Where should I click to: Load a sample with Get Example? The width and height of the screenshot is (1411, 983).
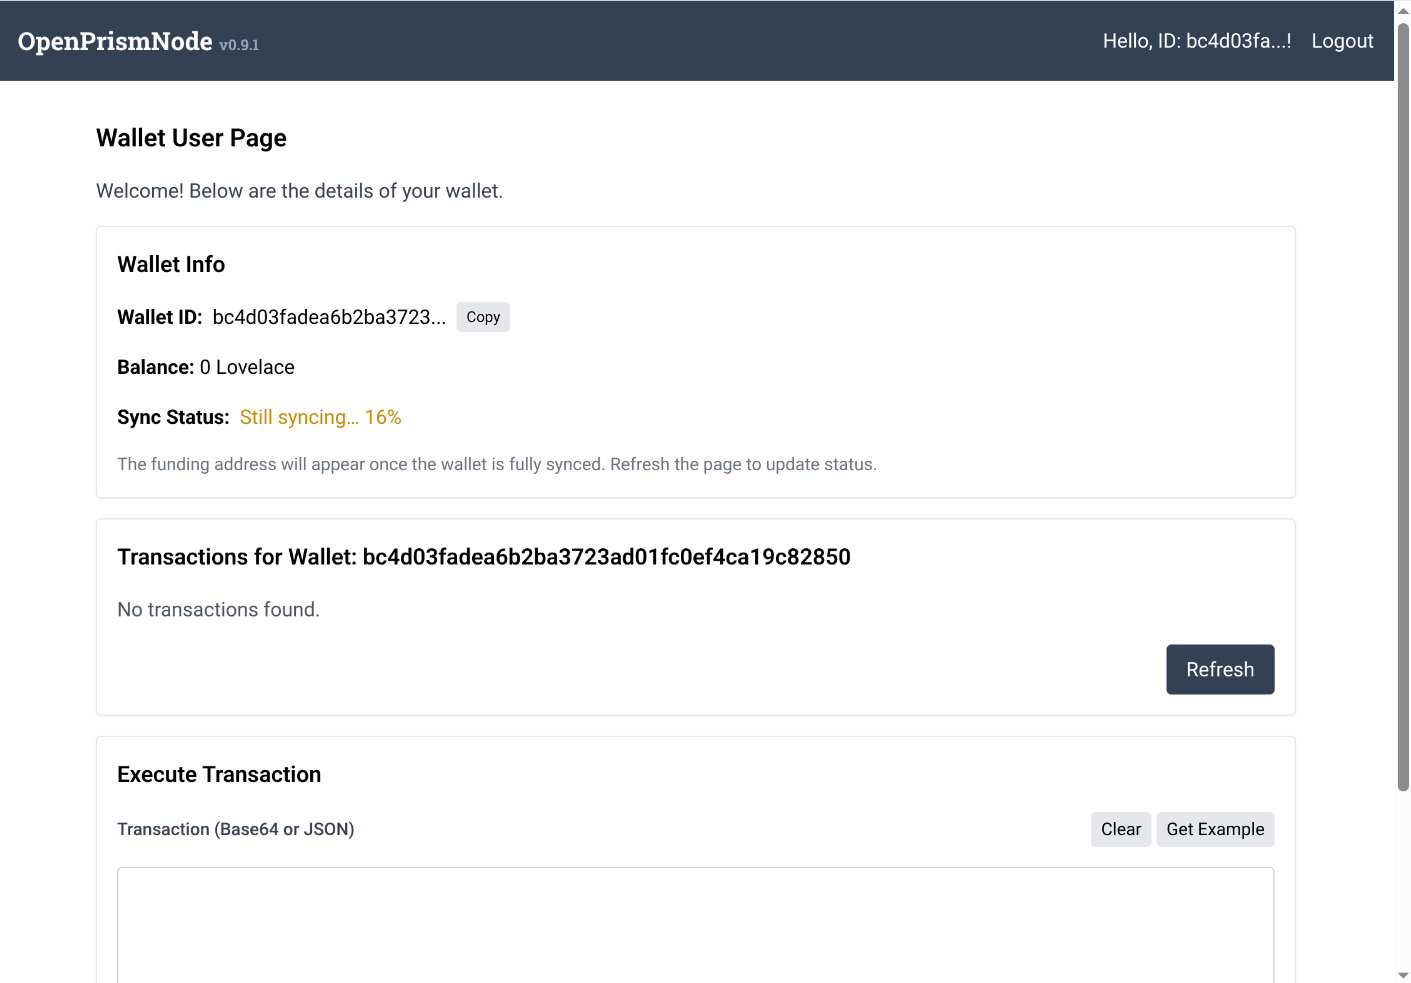point(1214,829)
